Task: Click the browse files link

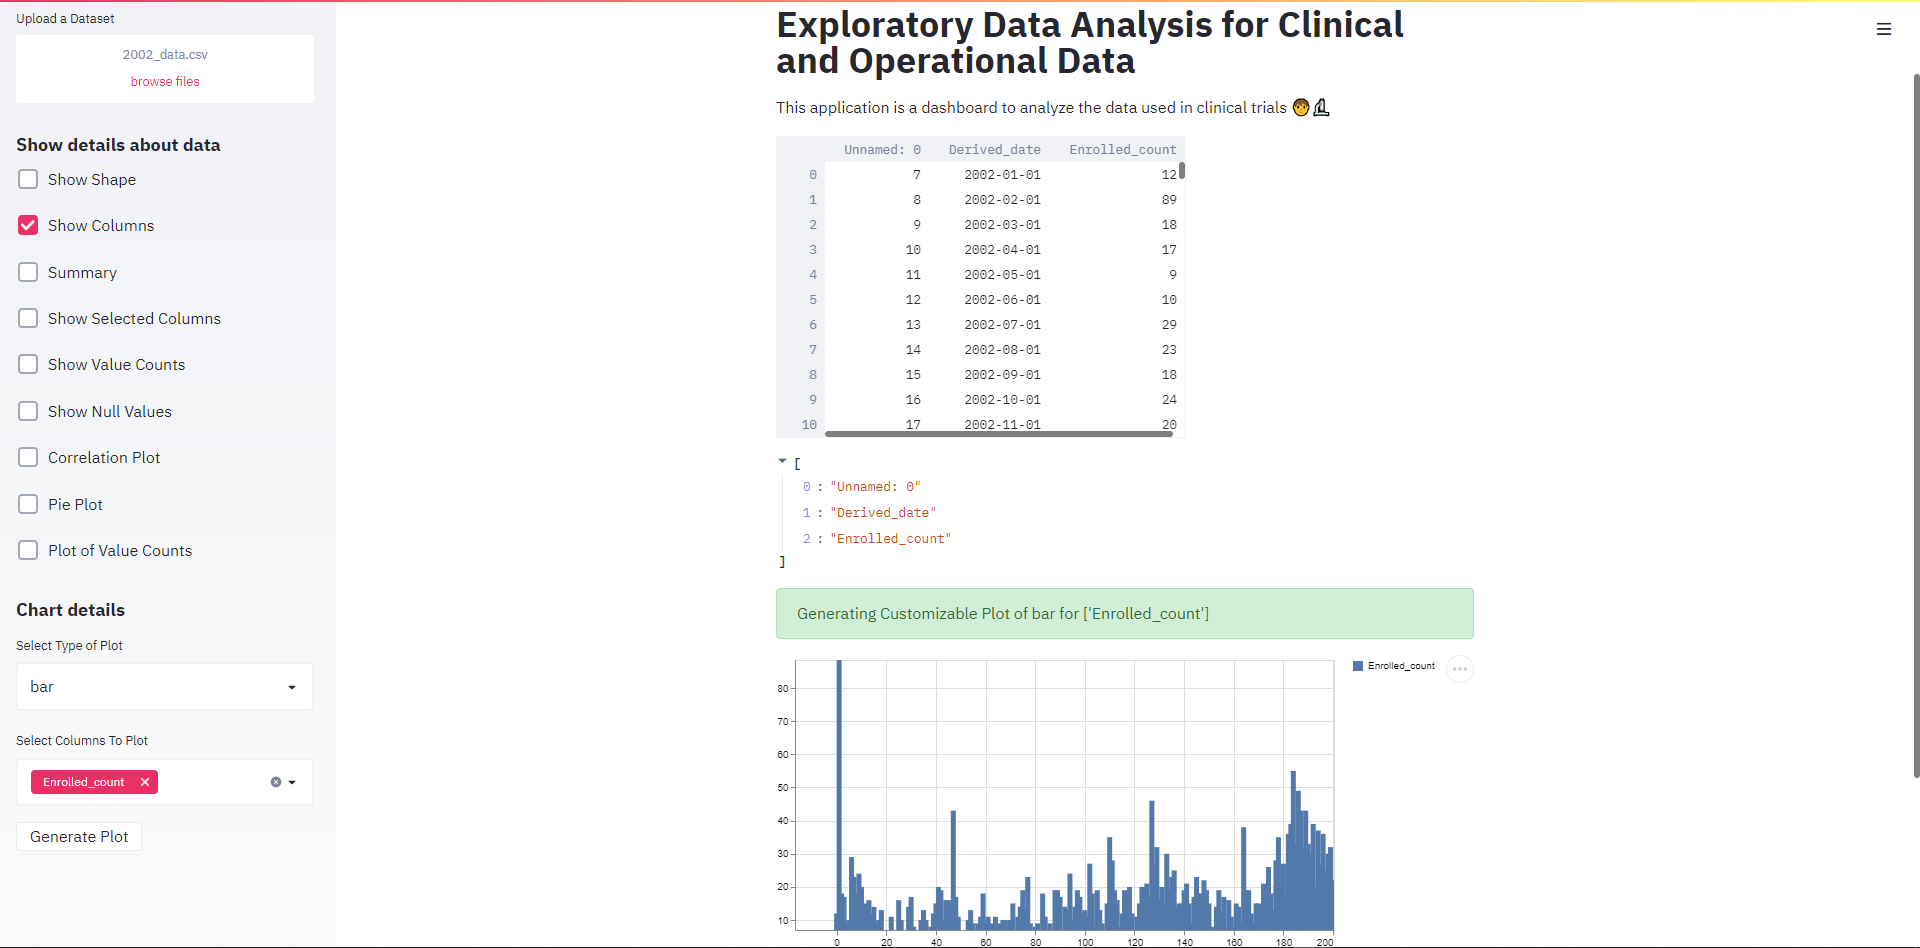Action: point(165,82)
